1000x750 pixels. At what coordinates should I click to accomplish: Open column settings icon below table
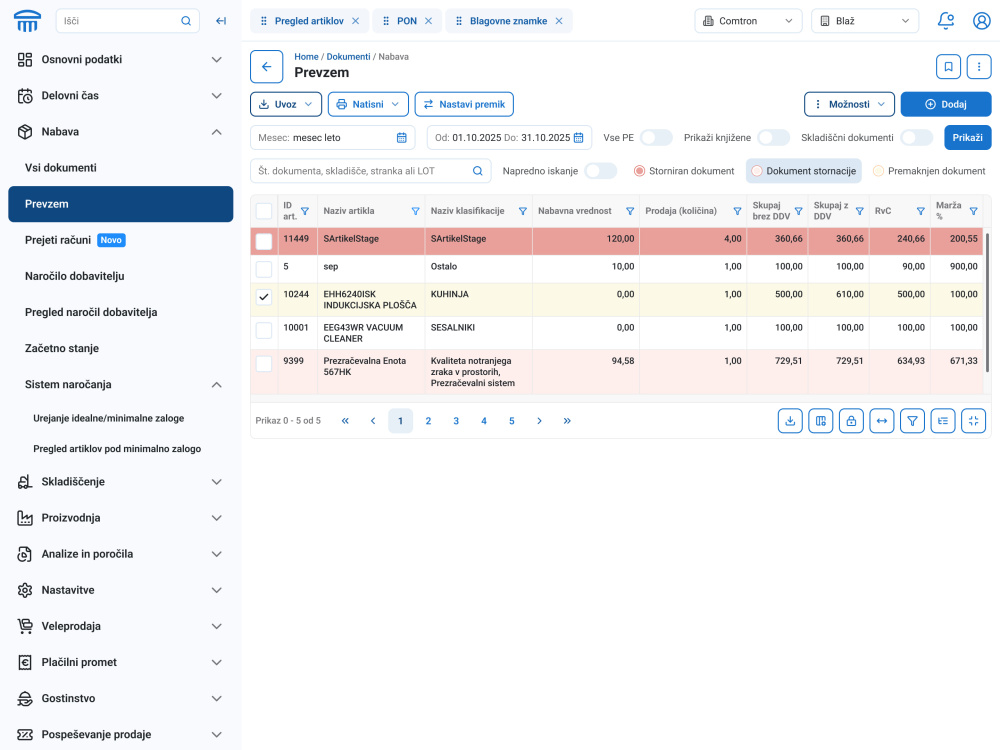[x=821, y=421]
